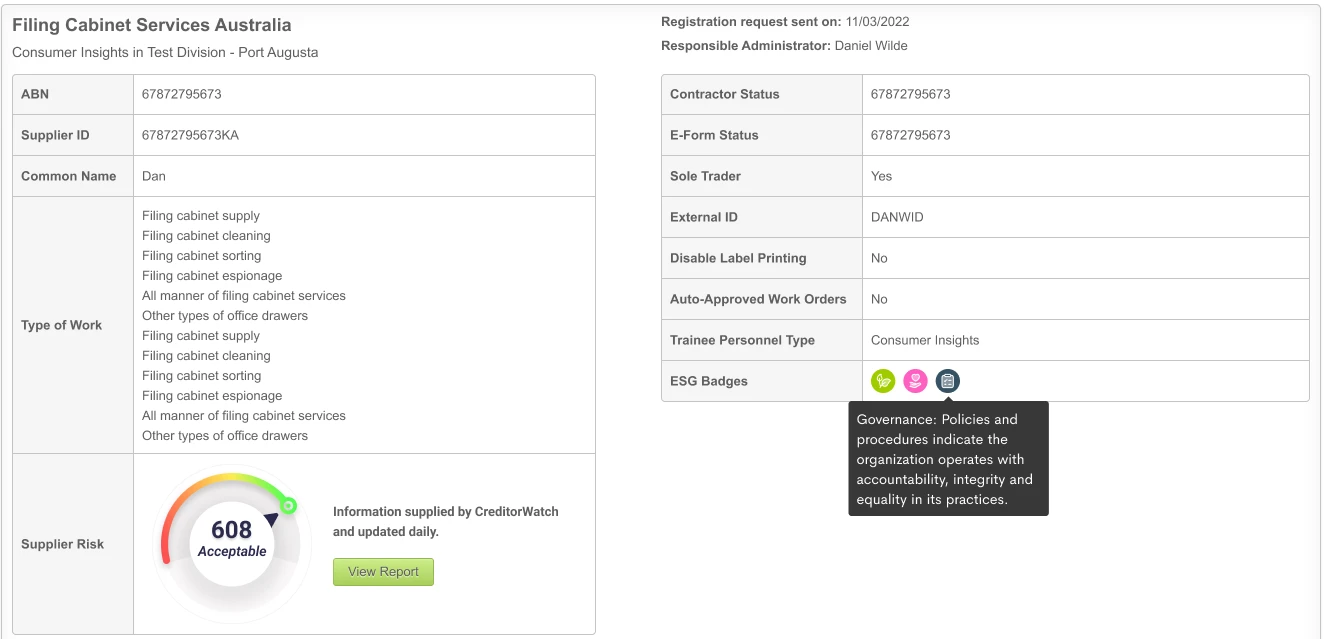The image size is (1326, 639).
Task: Click the Supplier Risk row label
Action: [x=62, y=544]
